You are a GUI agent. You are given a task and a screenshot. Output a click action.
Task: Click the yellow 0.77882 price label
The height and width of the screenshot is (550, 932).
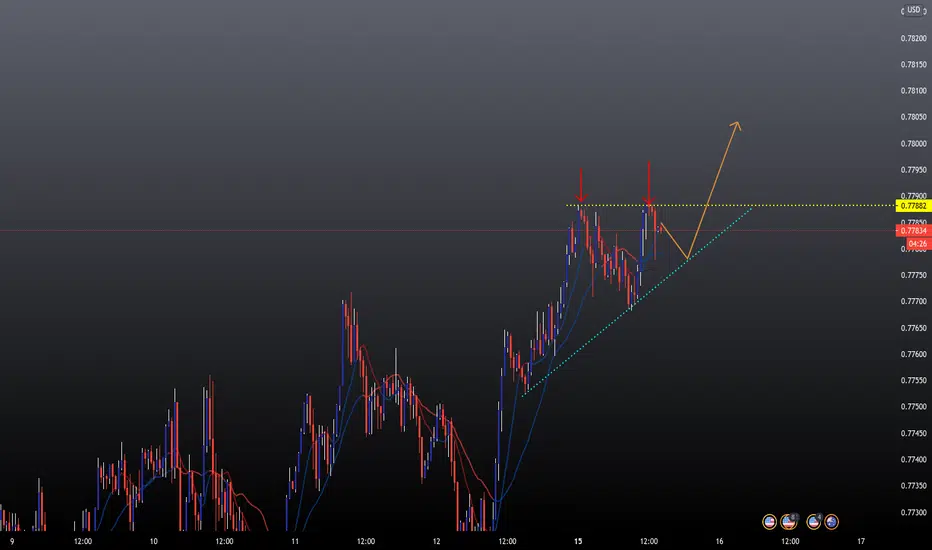pos(913,206)
